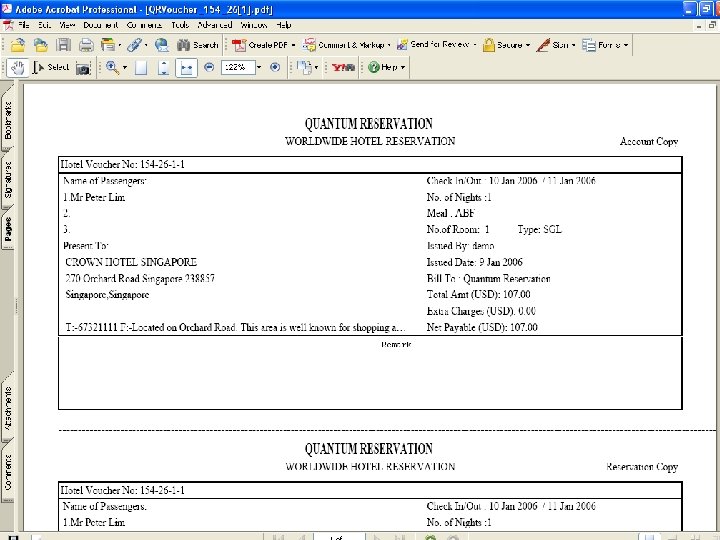The height and width of the screenshot is (540, 720).
Task: Open the File menu
Action: tap(23, 25)
